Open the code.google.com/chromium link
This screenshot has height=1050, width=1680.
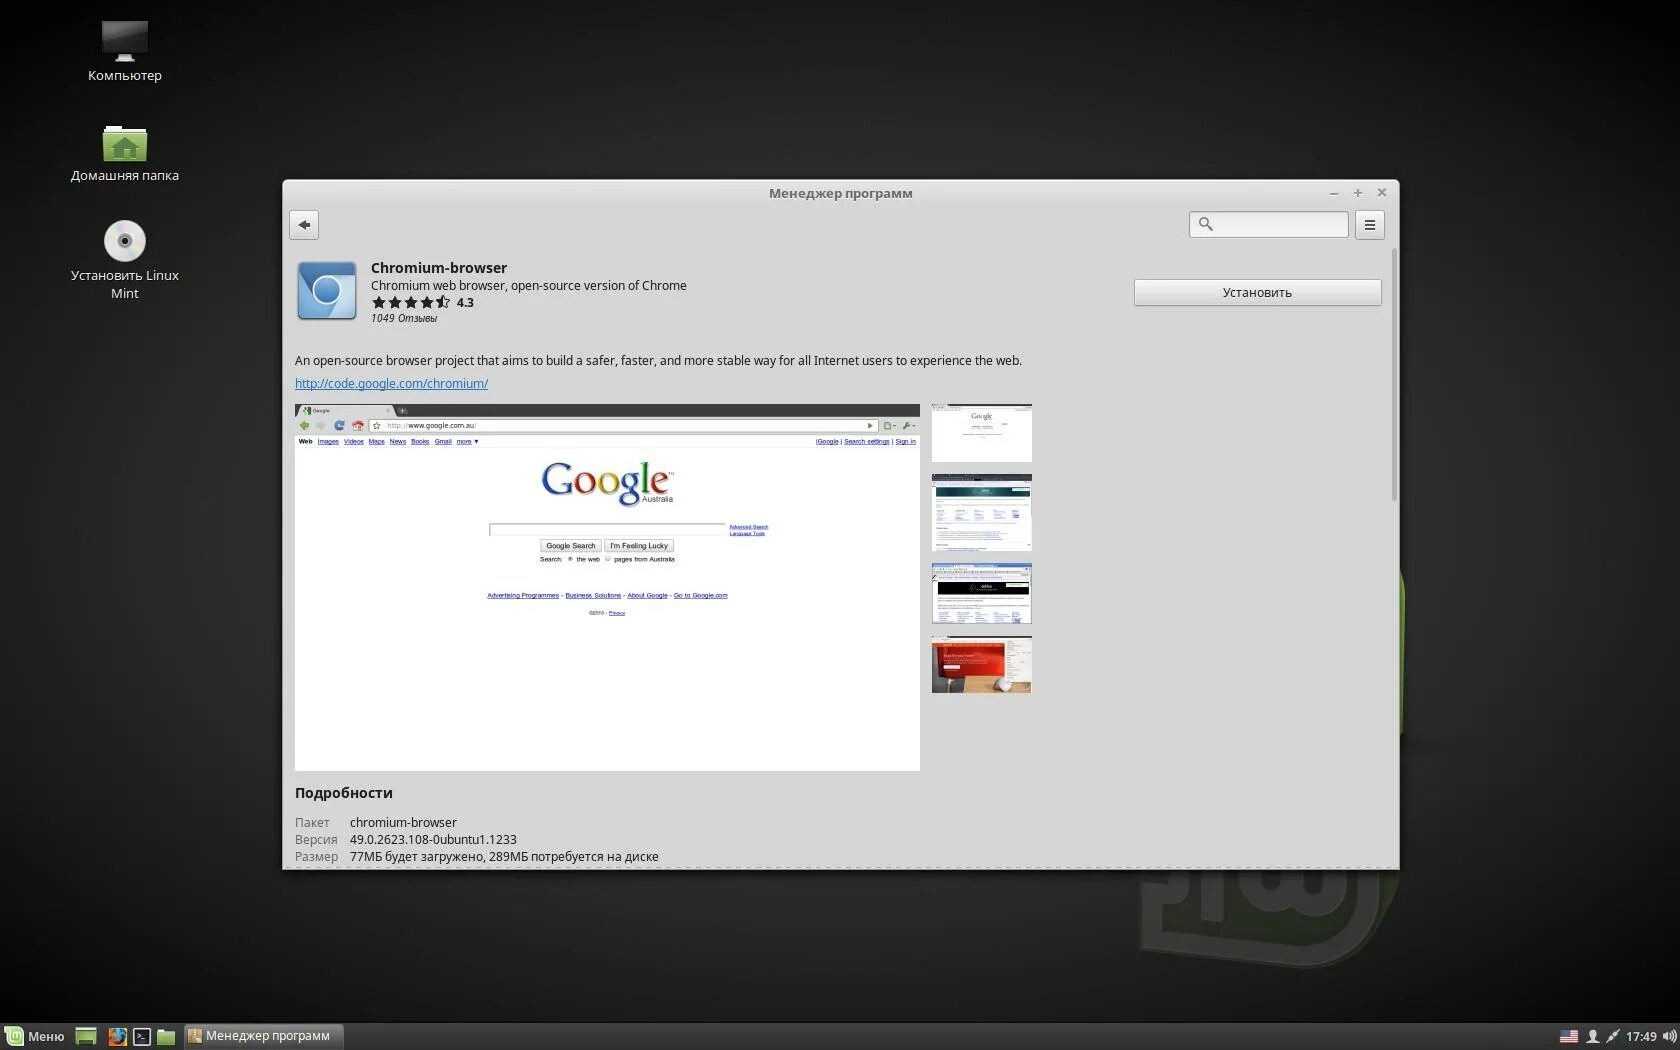coord(391,383)
